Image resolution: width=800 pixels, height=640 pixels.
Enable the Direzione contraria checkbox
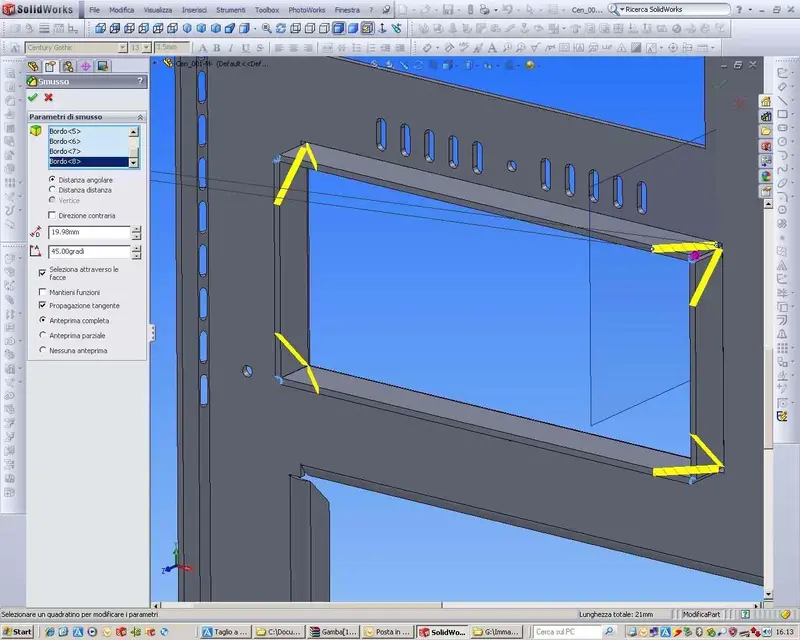[x=52, y=215]
